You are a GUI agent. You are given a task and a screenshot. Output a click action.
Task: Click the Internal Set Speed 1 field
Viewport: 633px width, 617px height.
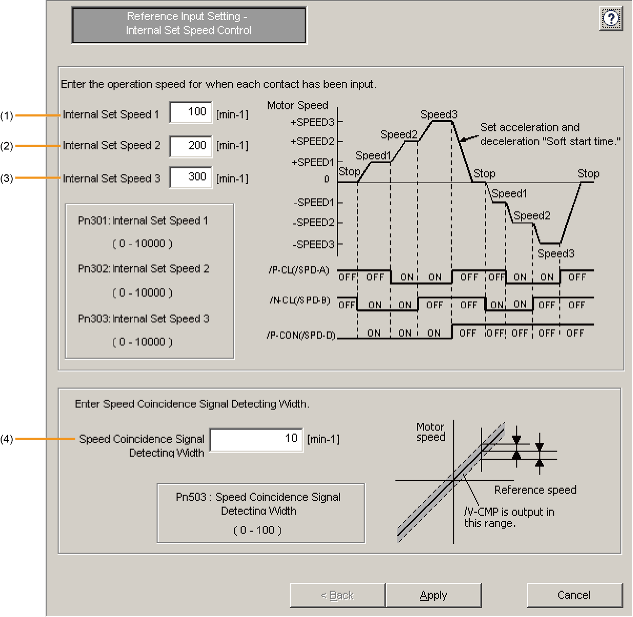tap(190, 114)
